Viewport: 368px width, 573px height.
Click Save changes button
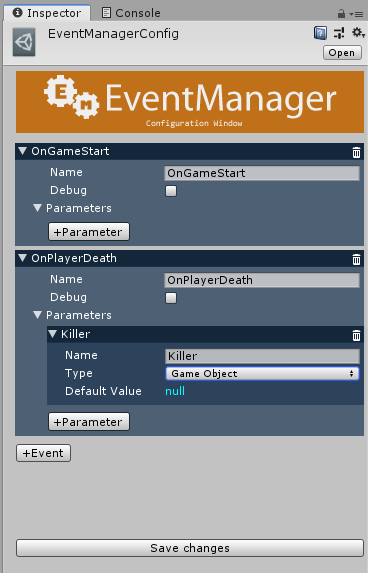[190, 548]
